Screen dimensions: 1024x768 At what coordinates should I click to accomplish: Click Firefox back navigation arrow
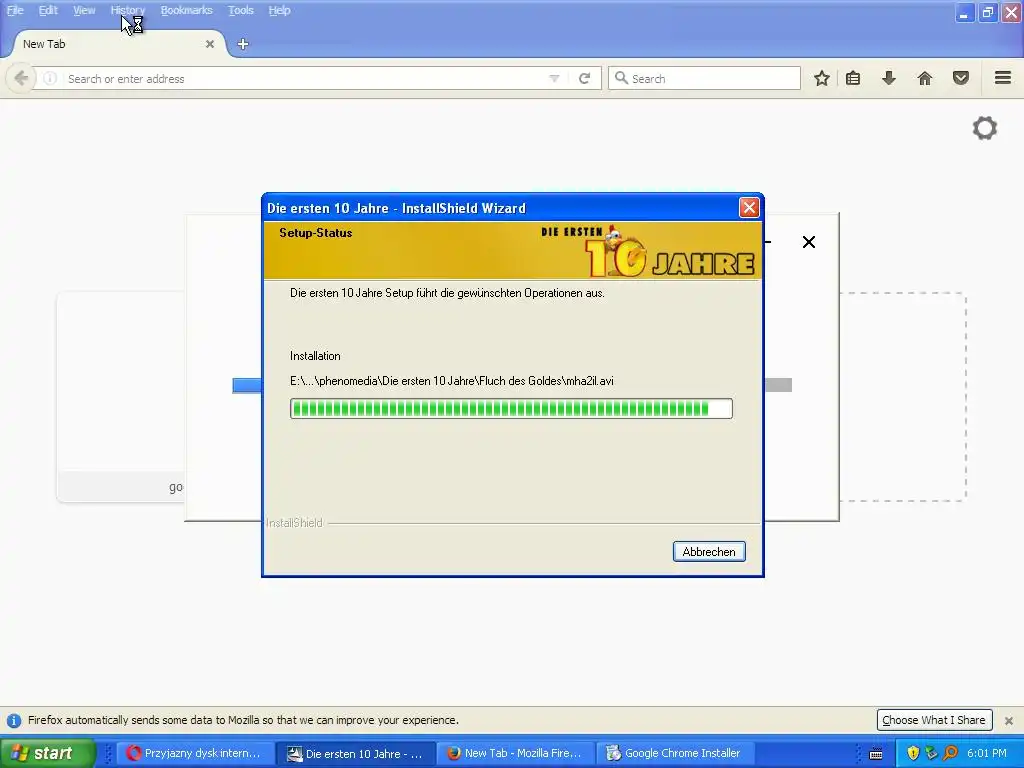pos(21,78)
